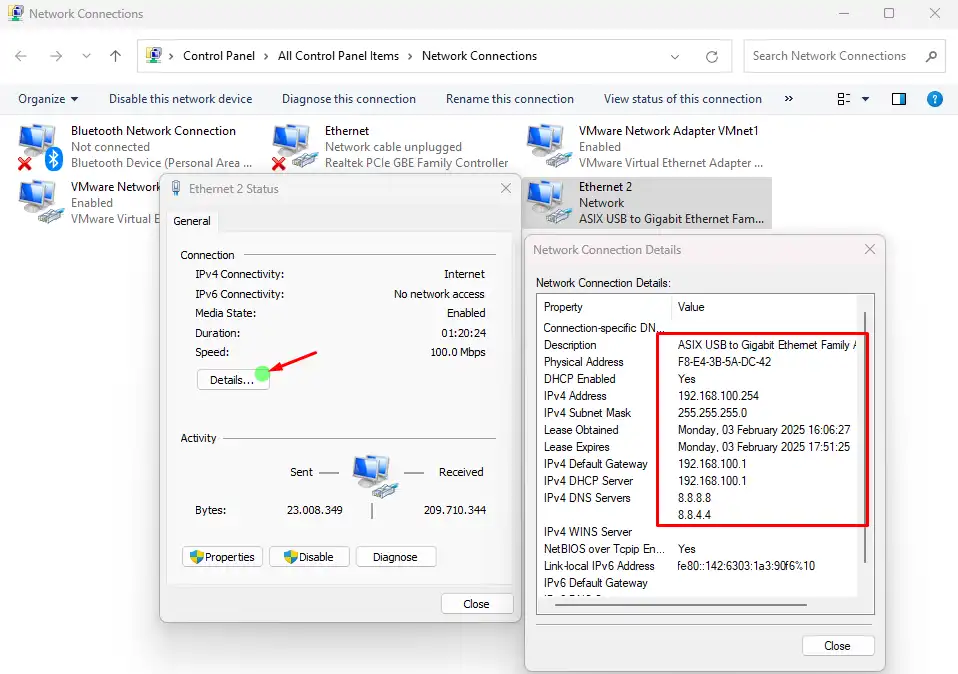Click the Bluetooth Network Connection icon
This screenshot has width=958, height=674.
40,146
